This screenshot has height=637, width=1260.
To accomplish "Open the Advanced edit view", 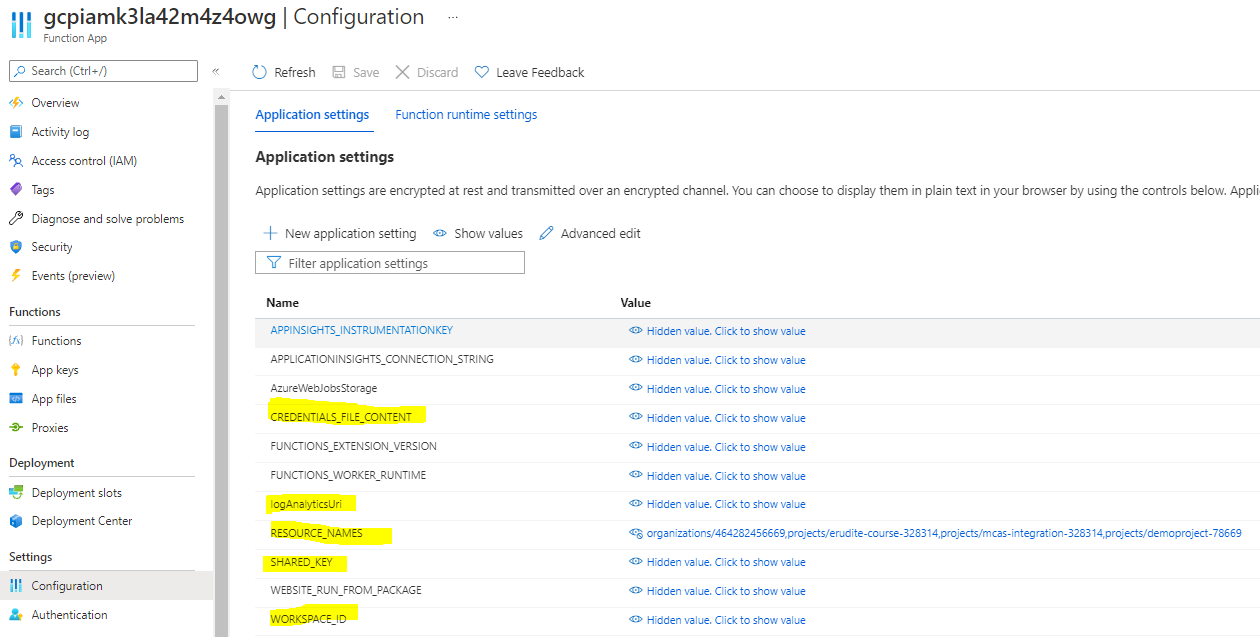I will pyautogui.click(x=589, y=233).
